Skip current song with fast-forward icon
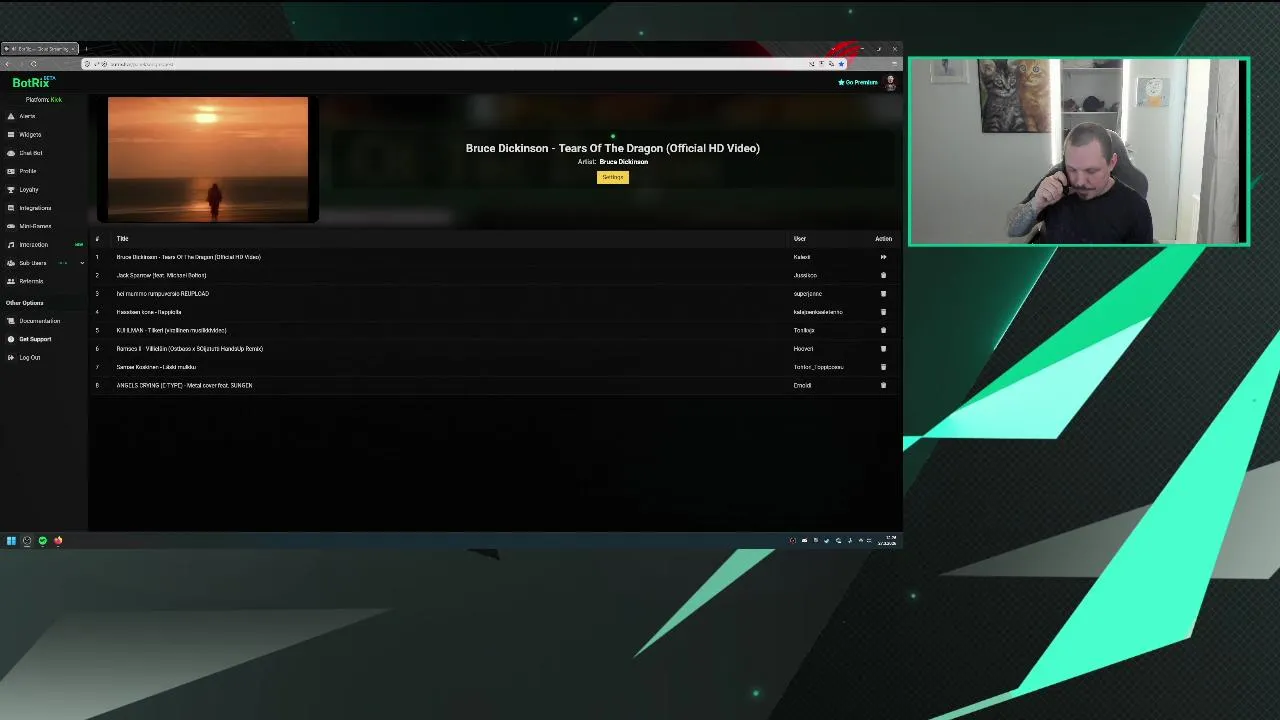 pos(883,257)
